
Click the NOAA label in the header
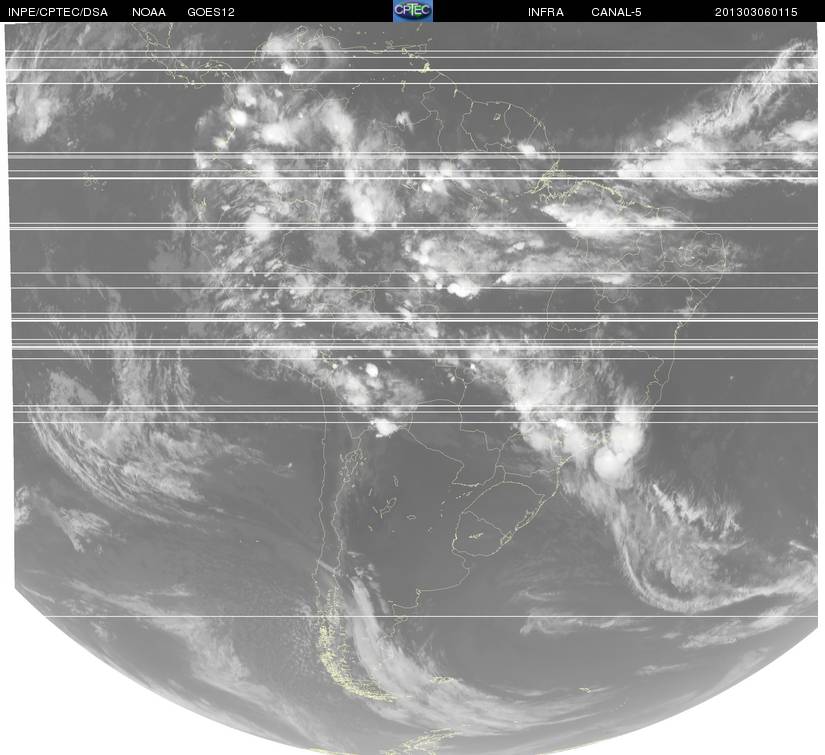(x=149, y=12)
